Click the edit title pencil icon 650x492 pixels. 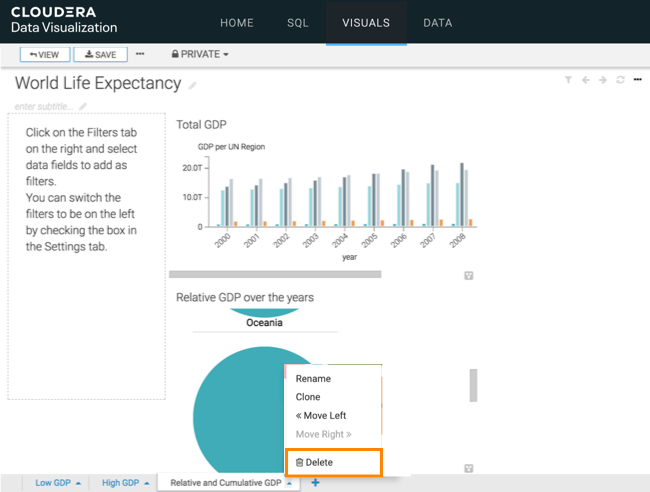[x=193, y=86]
